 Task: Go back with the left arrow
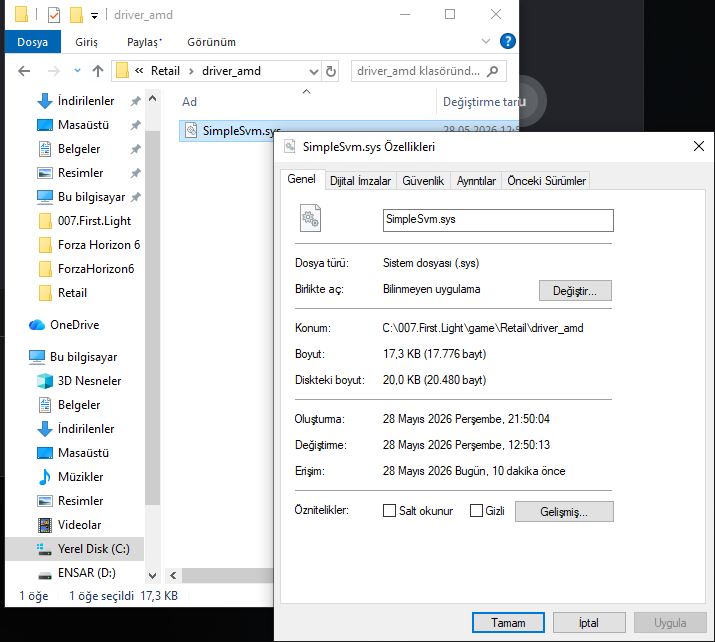[24, 71]
